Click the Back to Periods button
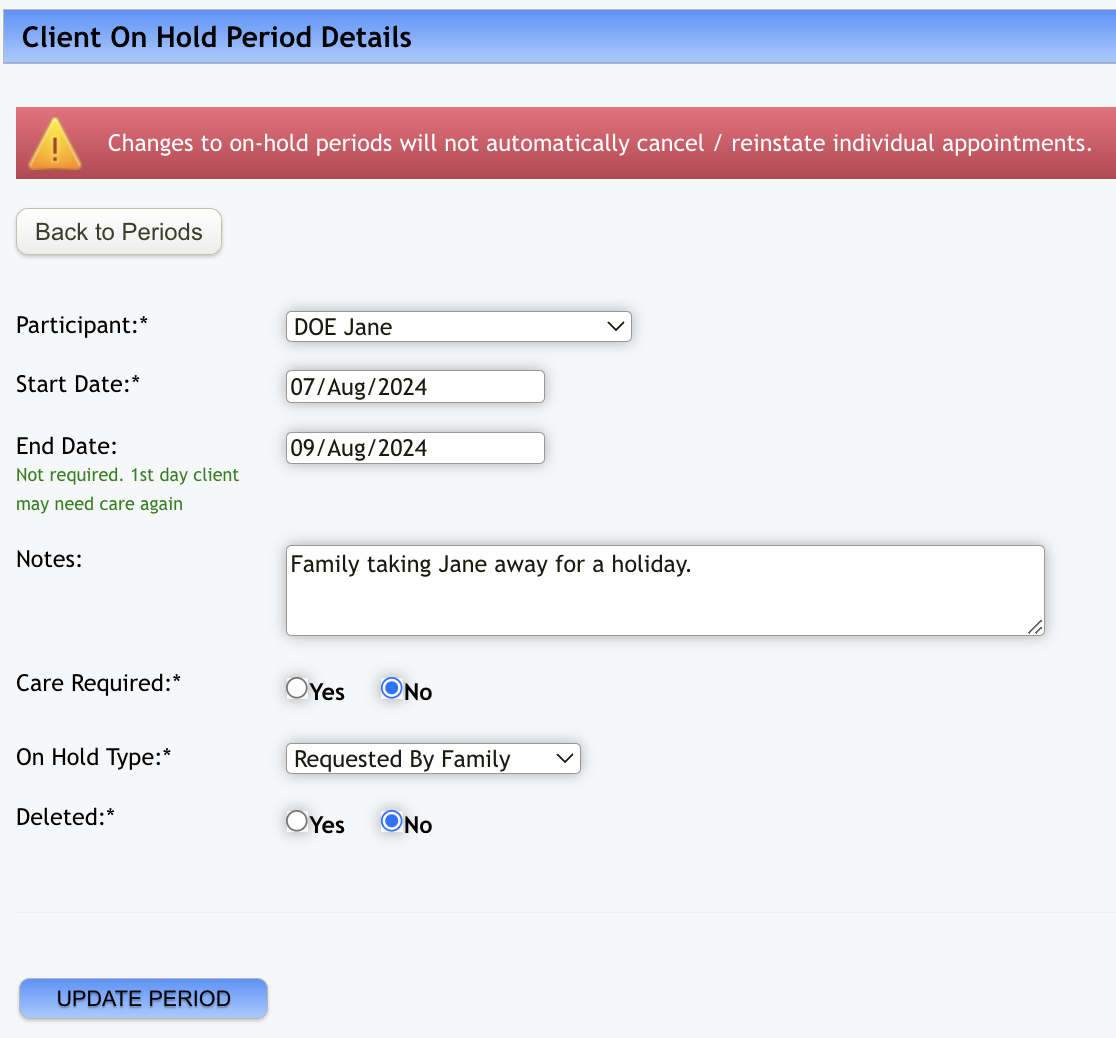The image size is (1116, 1038). [x=119, y=232]
